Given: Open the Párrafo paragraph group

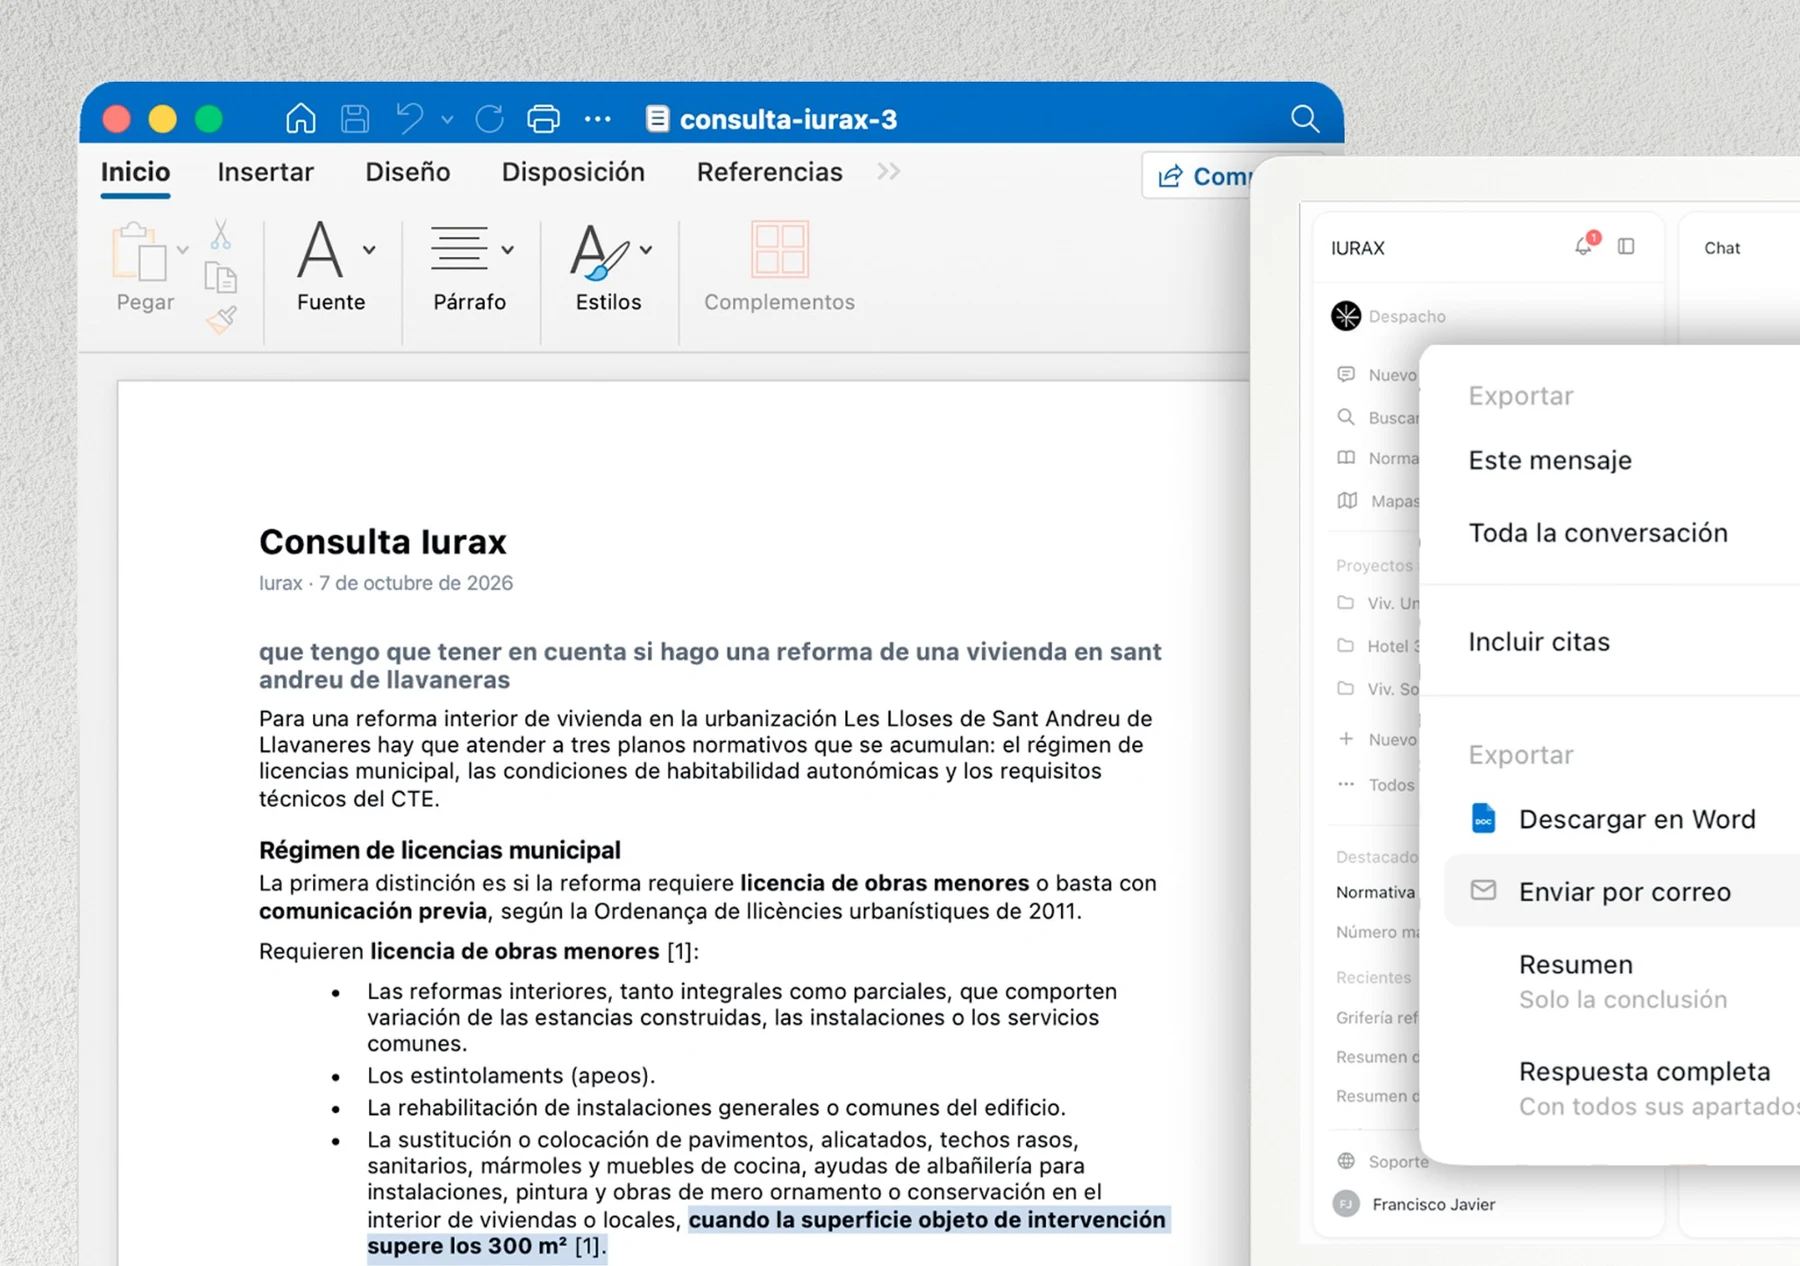Looking at the screenshot, I should pos(470,267).
